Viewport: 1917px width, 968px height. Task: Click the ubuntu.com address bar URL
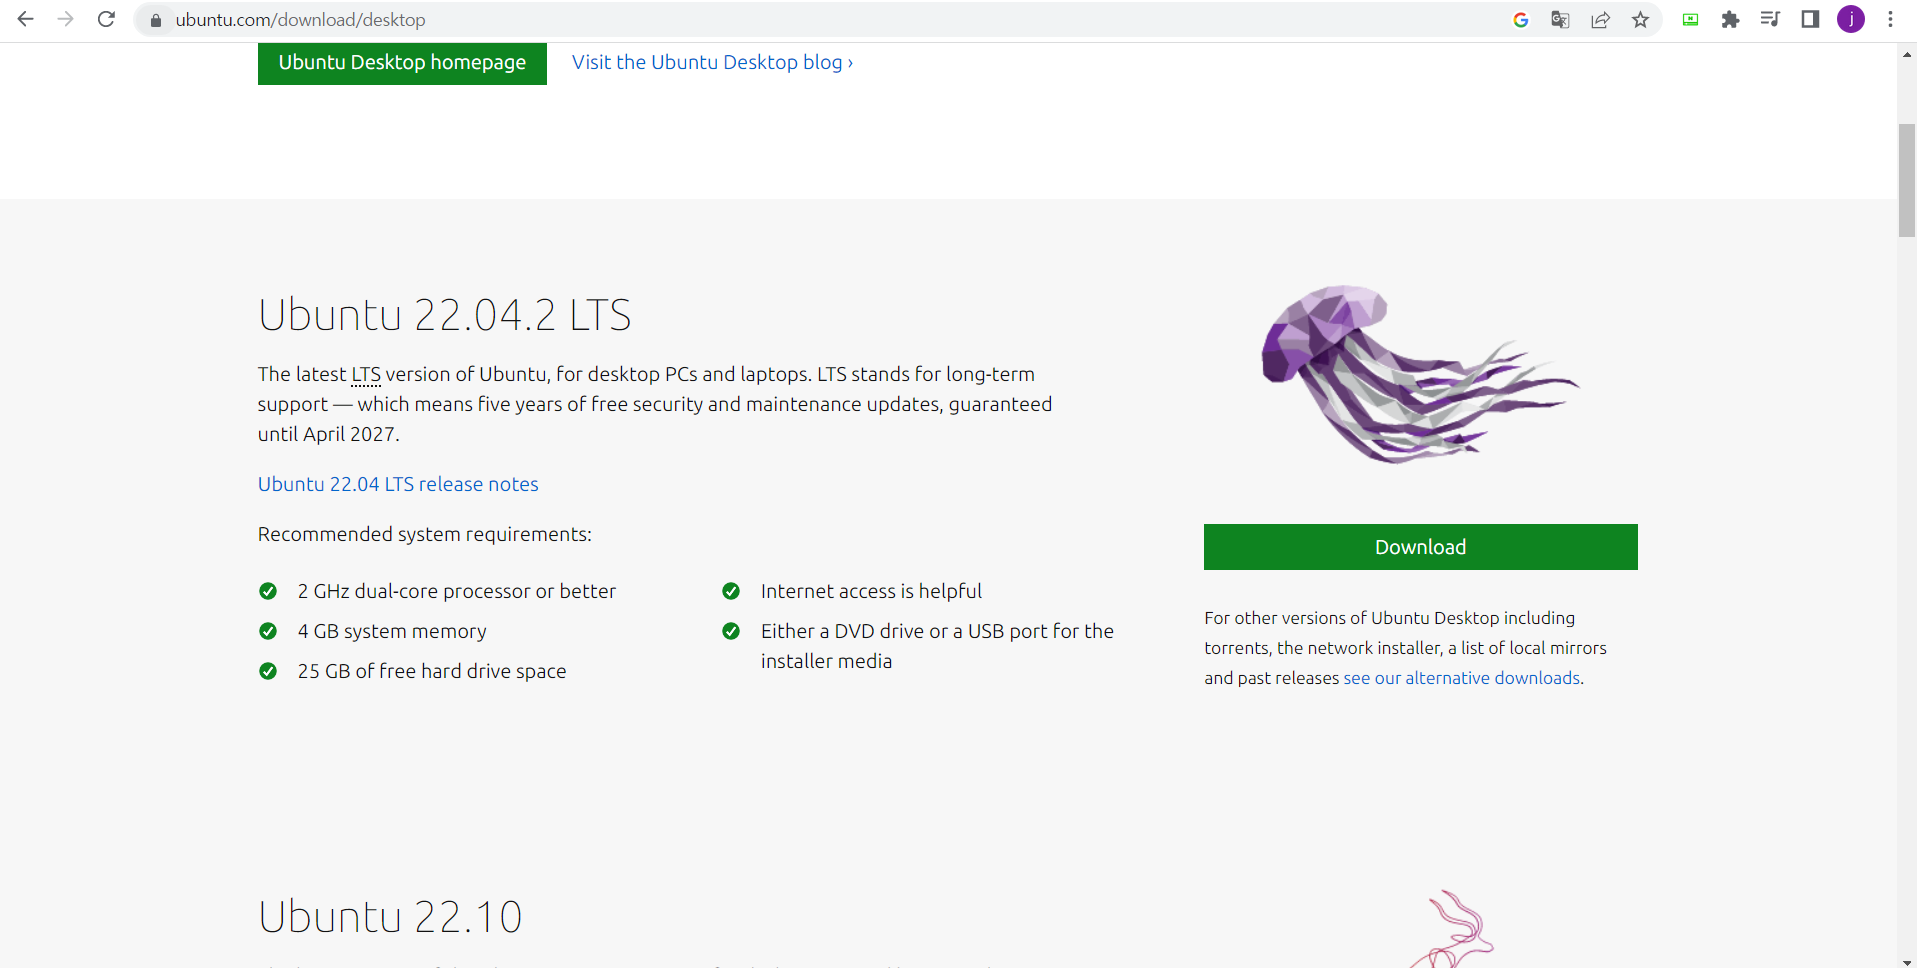[300, 20]
